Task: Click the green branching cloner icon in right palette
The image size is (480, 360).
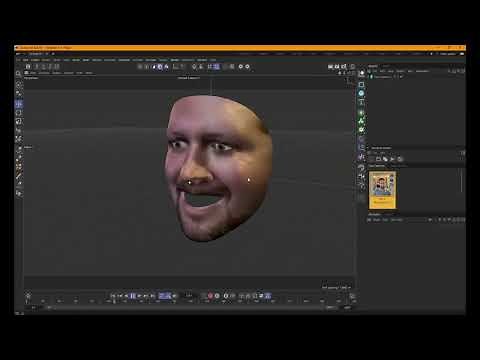Action: pos(361,121)
